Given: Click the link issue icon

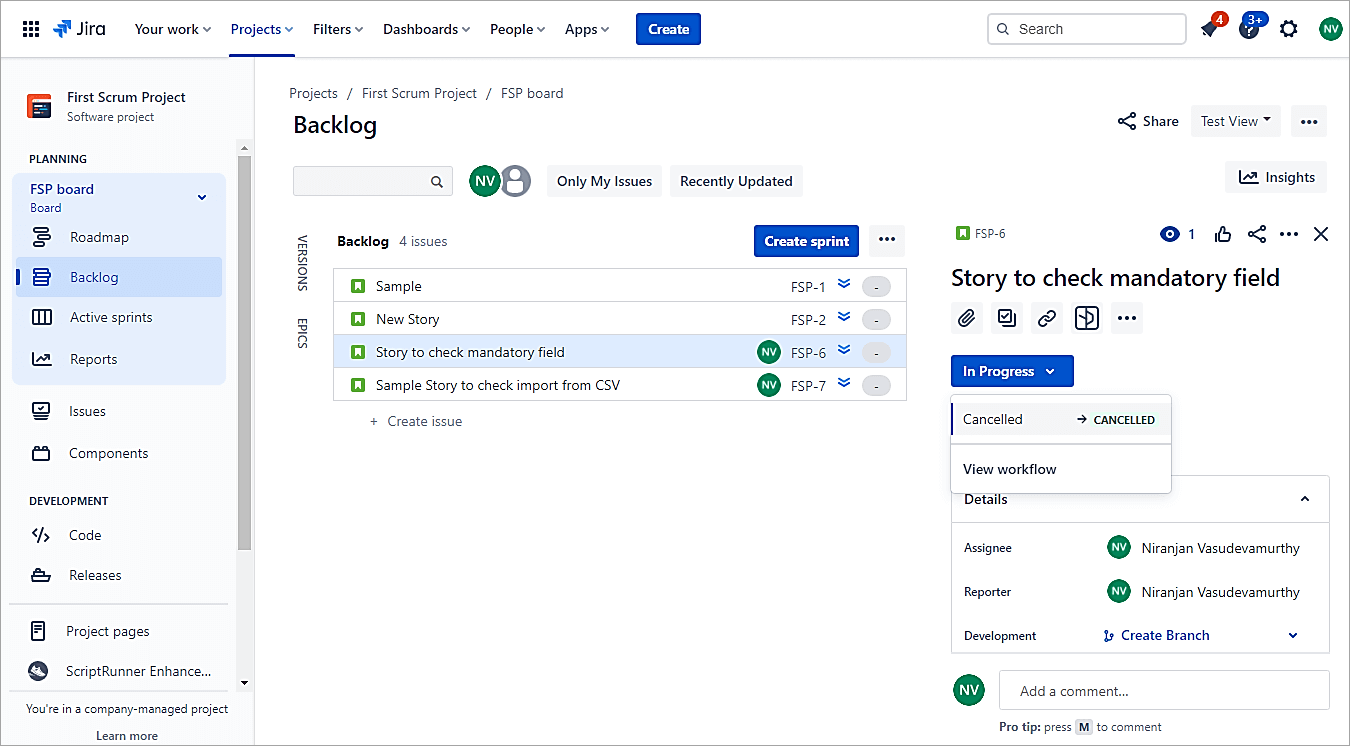Looking at the screenshot, I should click(1046, 318).
